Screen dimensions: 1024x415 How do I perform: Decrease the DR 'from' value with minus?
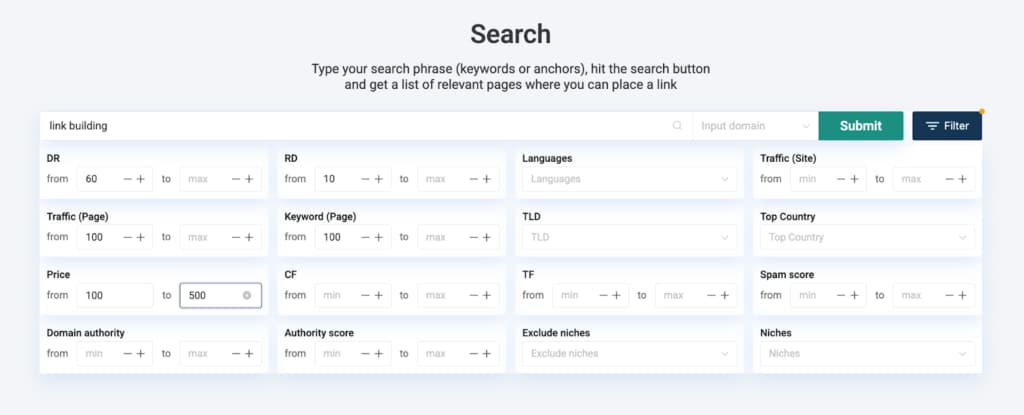(x=127, y=179)
